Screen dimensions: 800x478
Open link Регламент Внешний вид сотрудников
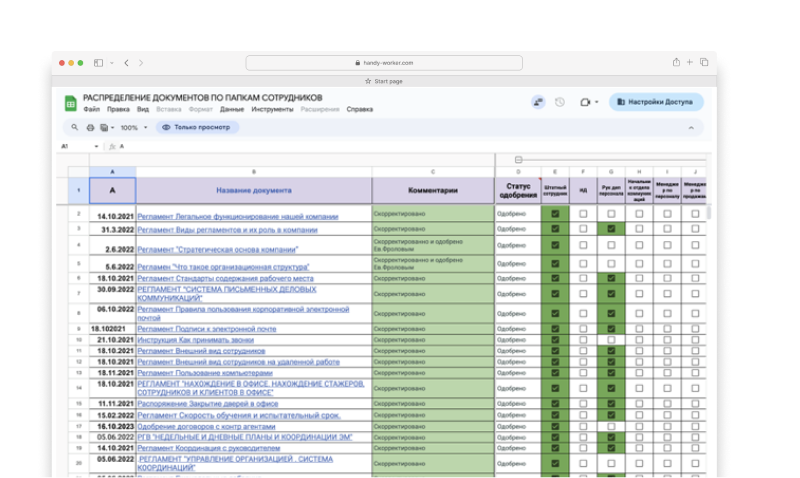coord(201,351)
